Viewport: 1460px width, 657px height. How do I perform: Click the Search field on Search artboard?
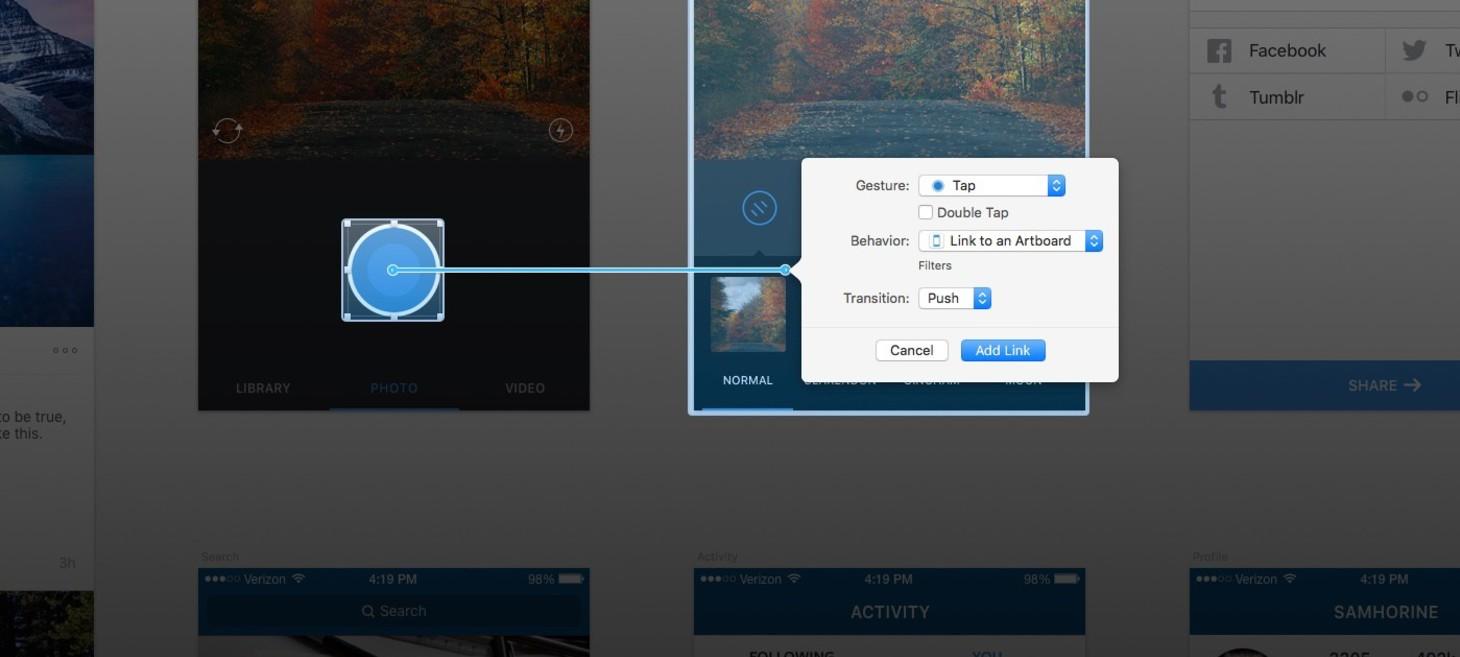tap(394, 611)
